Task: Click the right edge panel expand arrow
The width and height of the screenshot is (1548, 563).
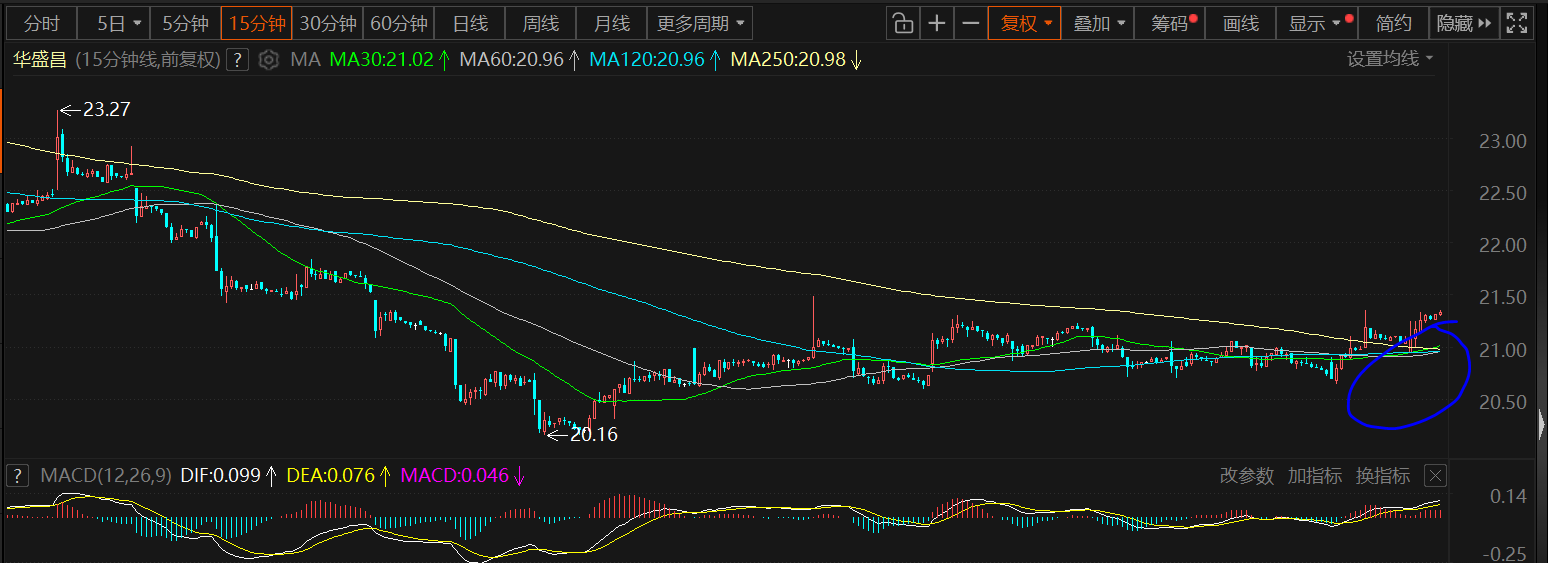Action: [x=1541, y=426]
